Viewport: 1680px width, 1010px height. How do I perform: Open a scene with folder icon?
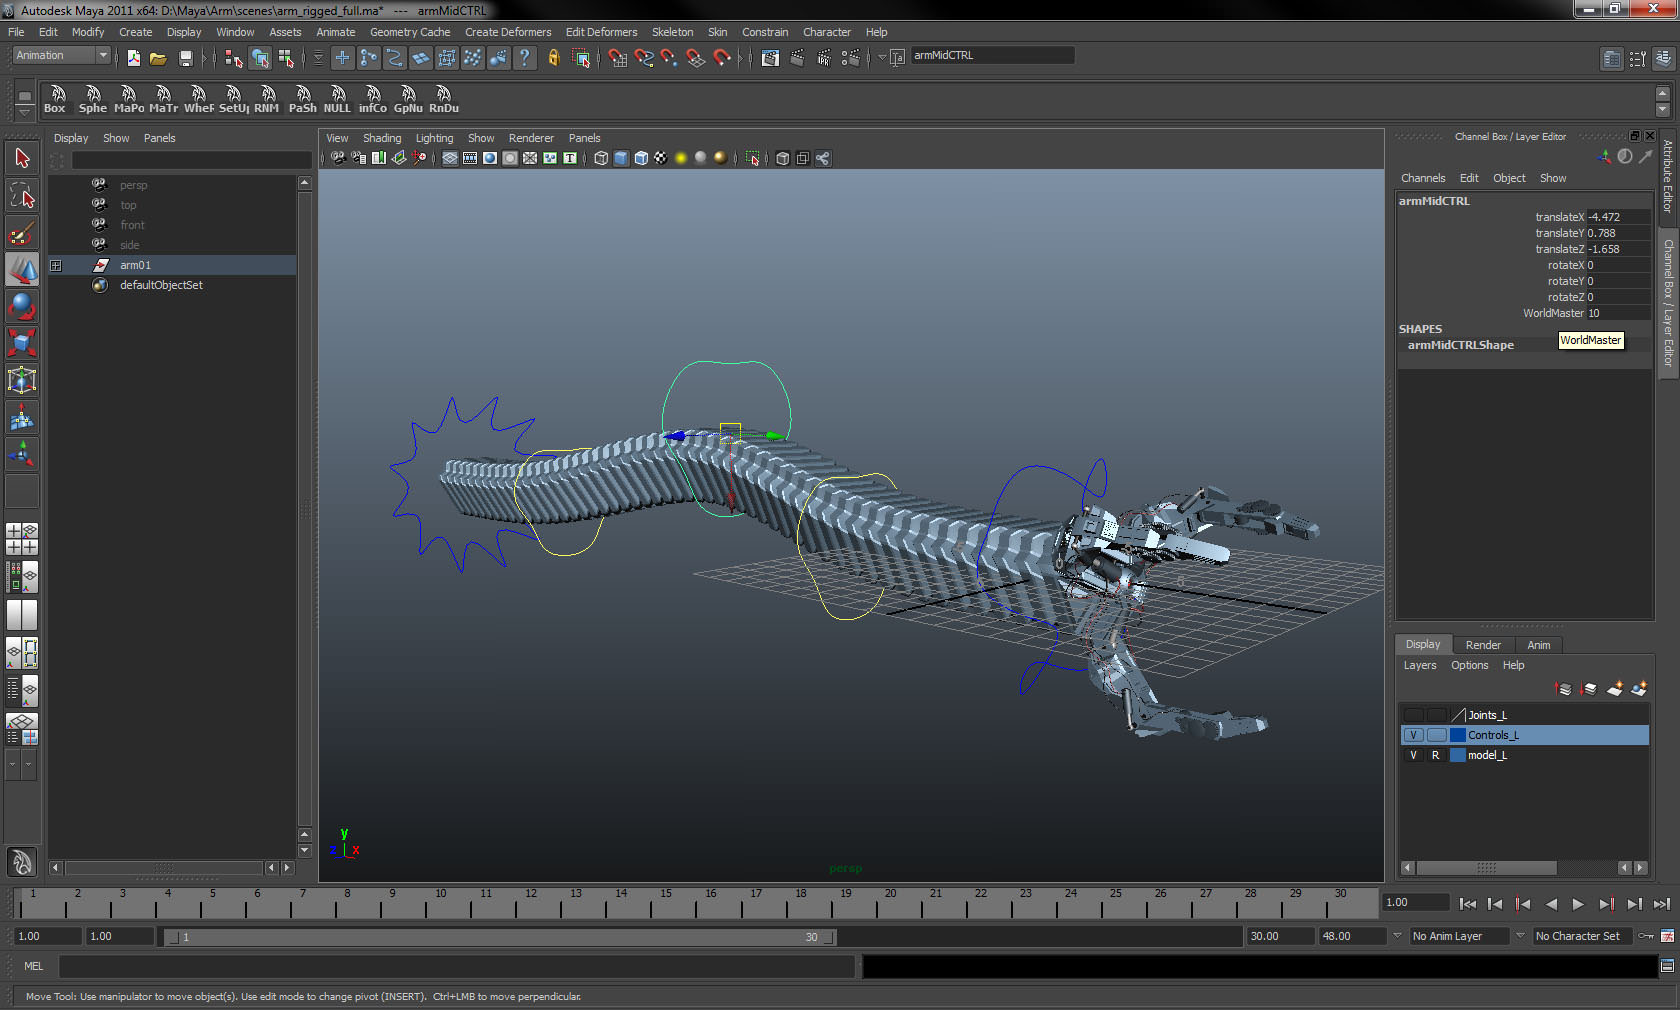pos(158,58)
